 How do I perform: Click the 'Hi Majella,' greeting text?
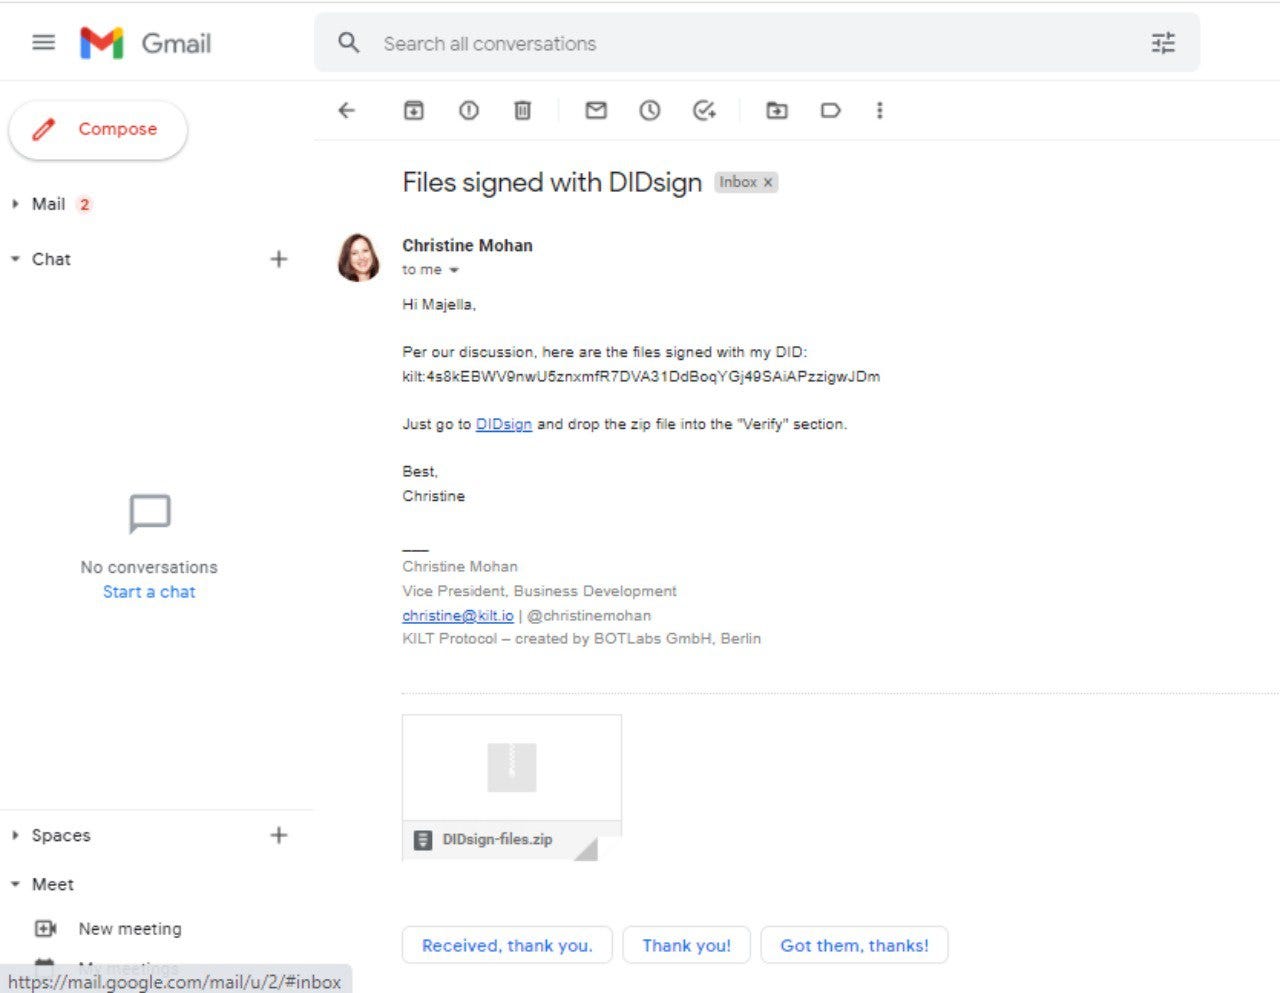click(439, 304)
